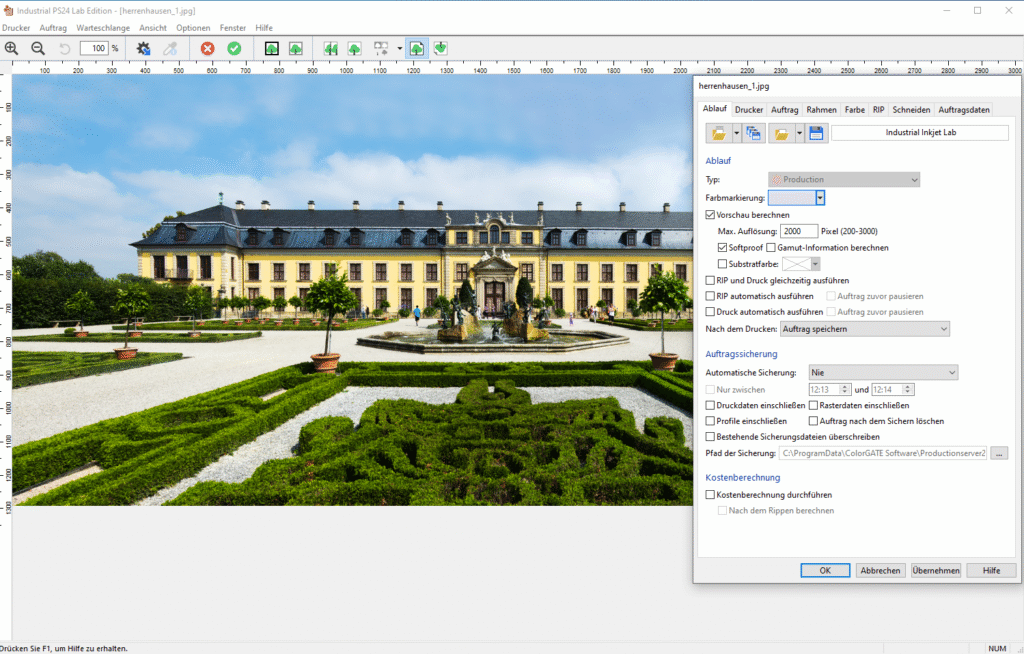The image size is (1024, 654).
Task: Disable the Softproof checkbox
Action: [x=722, y=247]
